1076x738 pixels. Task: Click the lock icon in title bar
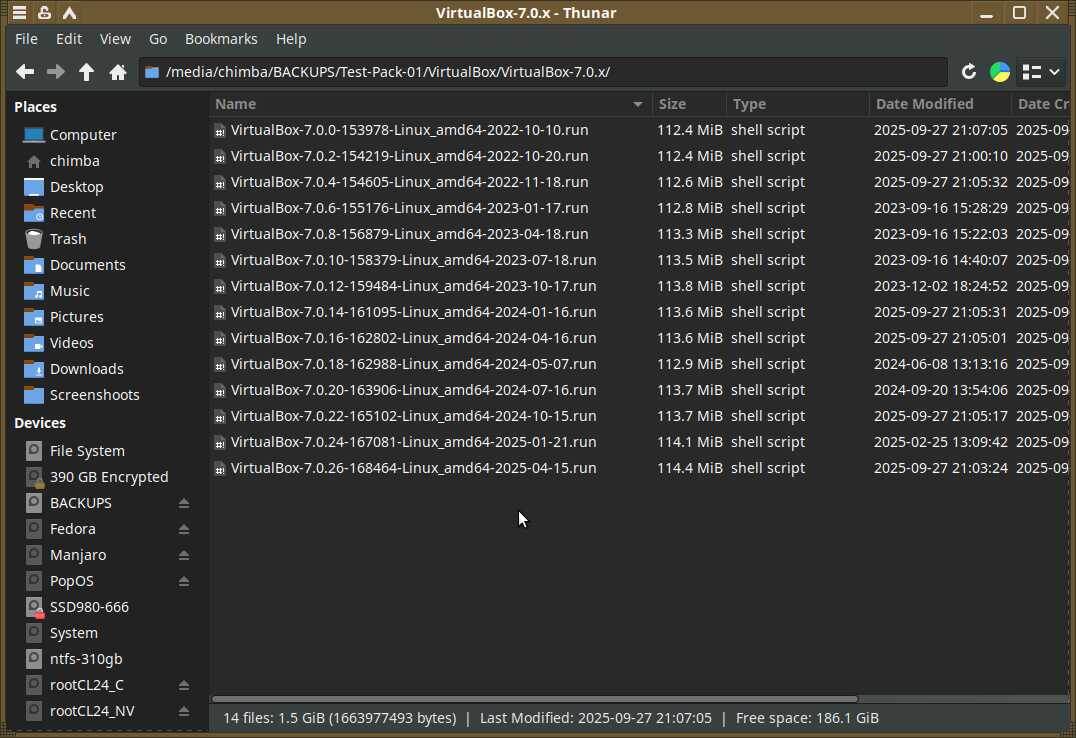(44, 12)
